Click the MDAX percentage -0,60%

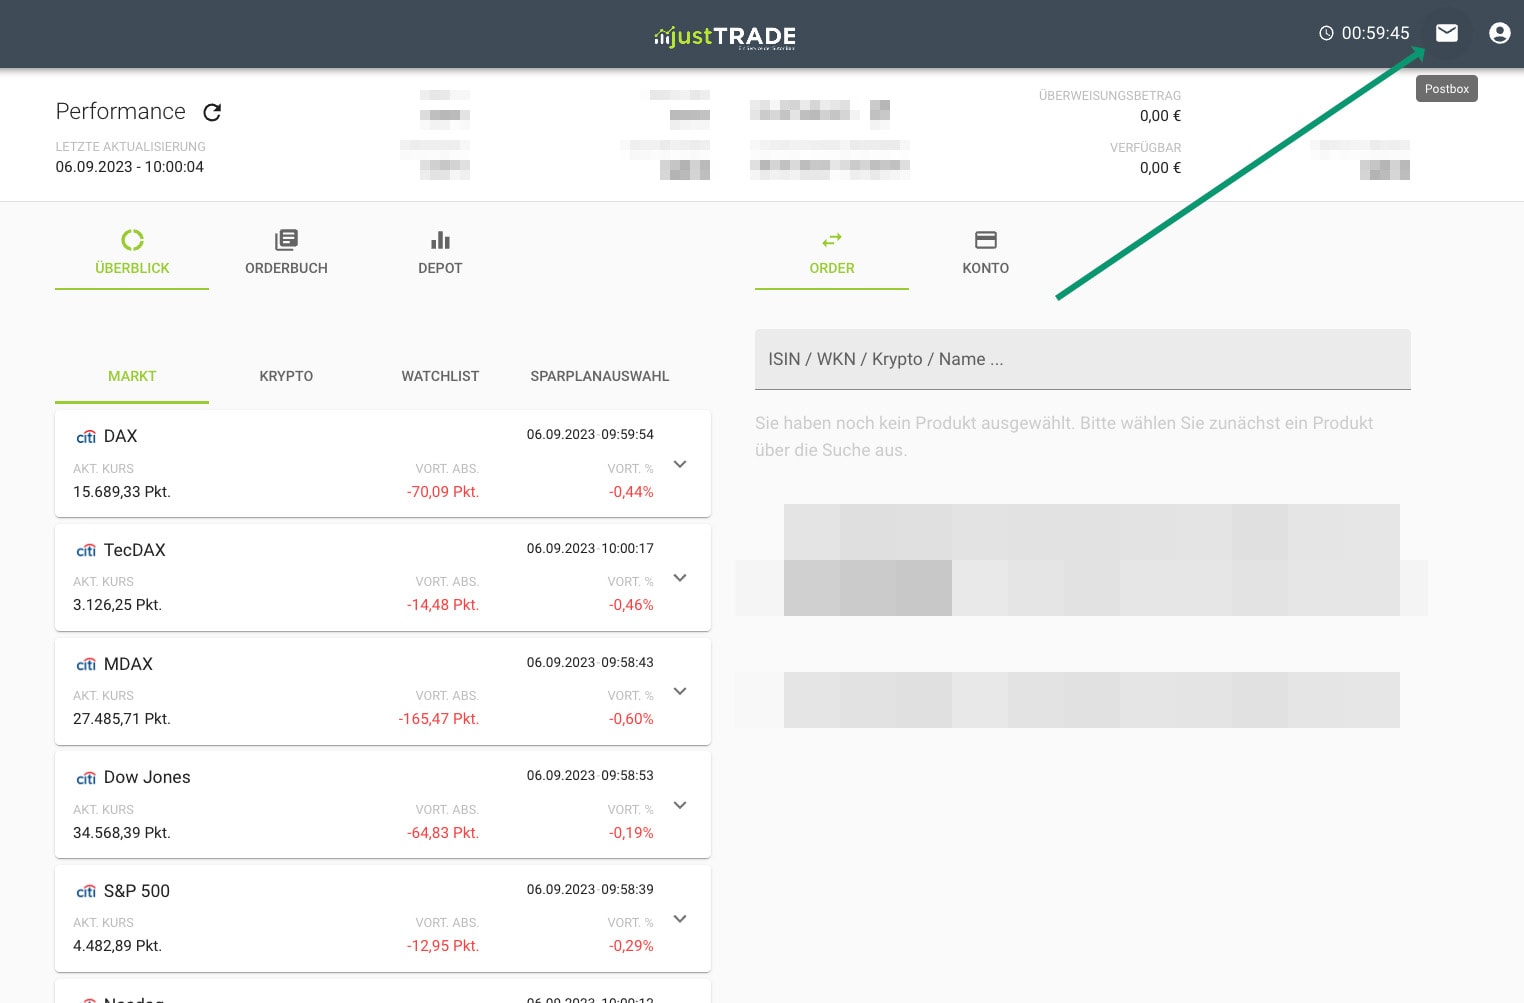(631, 719)
